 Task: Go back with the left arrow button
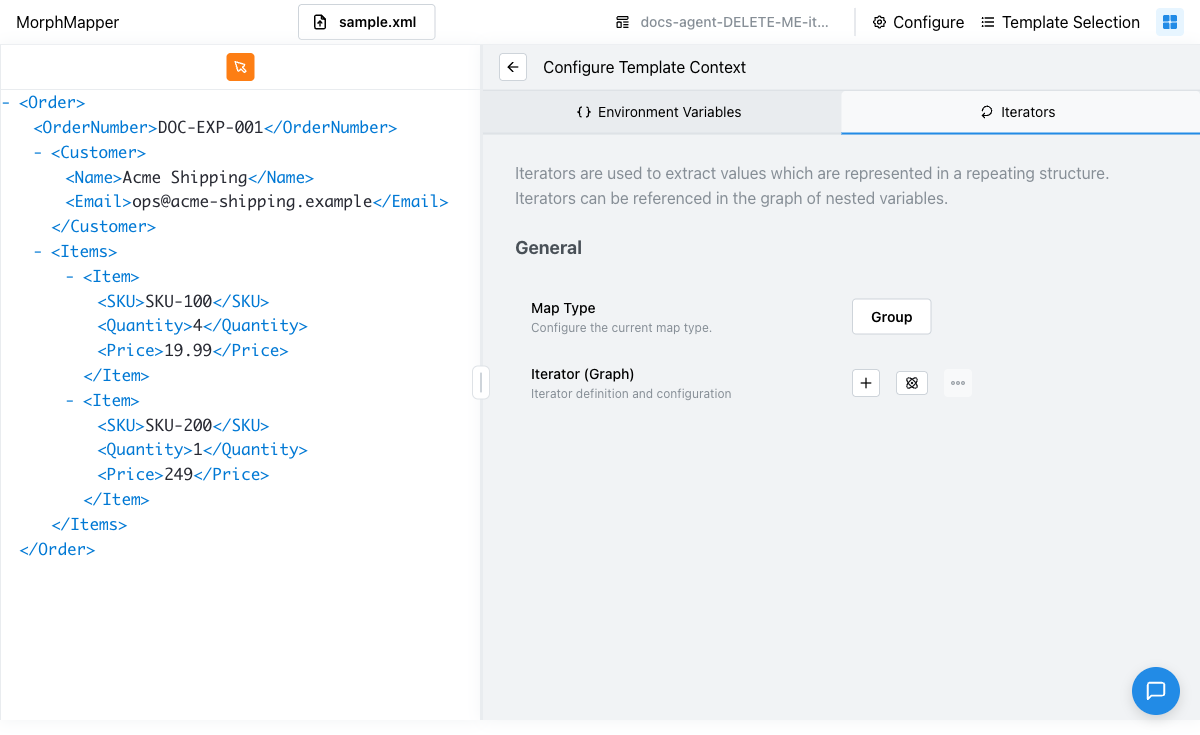tap(513, 67)
